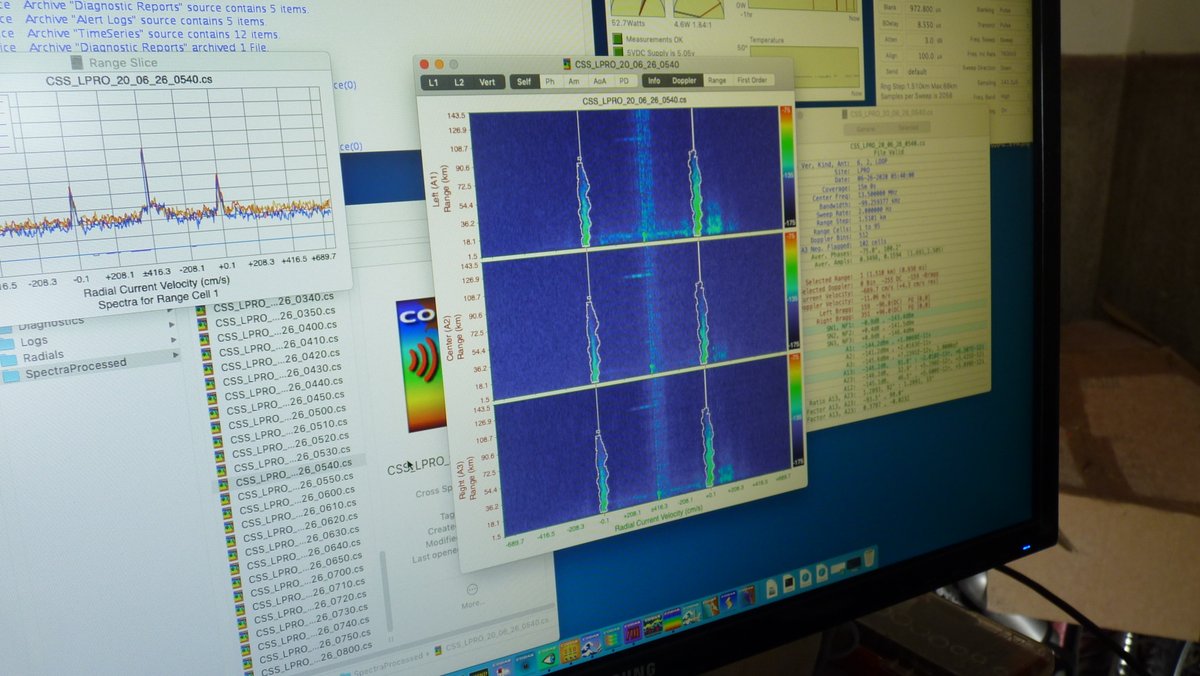The height and width of the screenshot is (676, 1200).
Task: Open the Trash in the Dock
Action: [x=869, y=558]
